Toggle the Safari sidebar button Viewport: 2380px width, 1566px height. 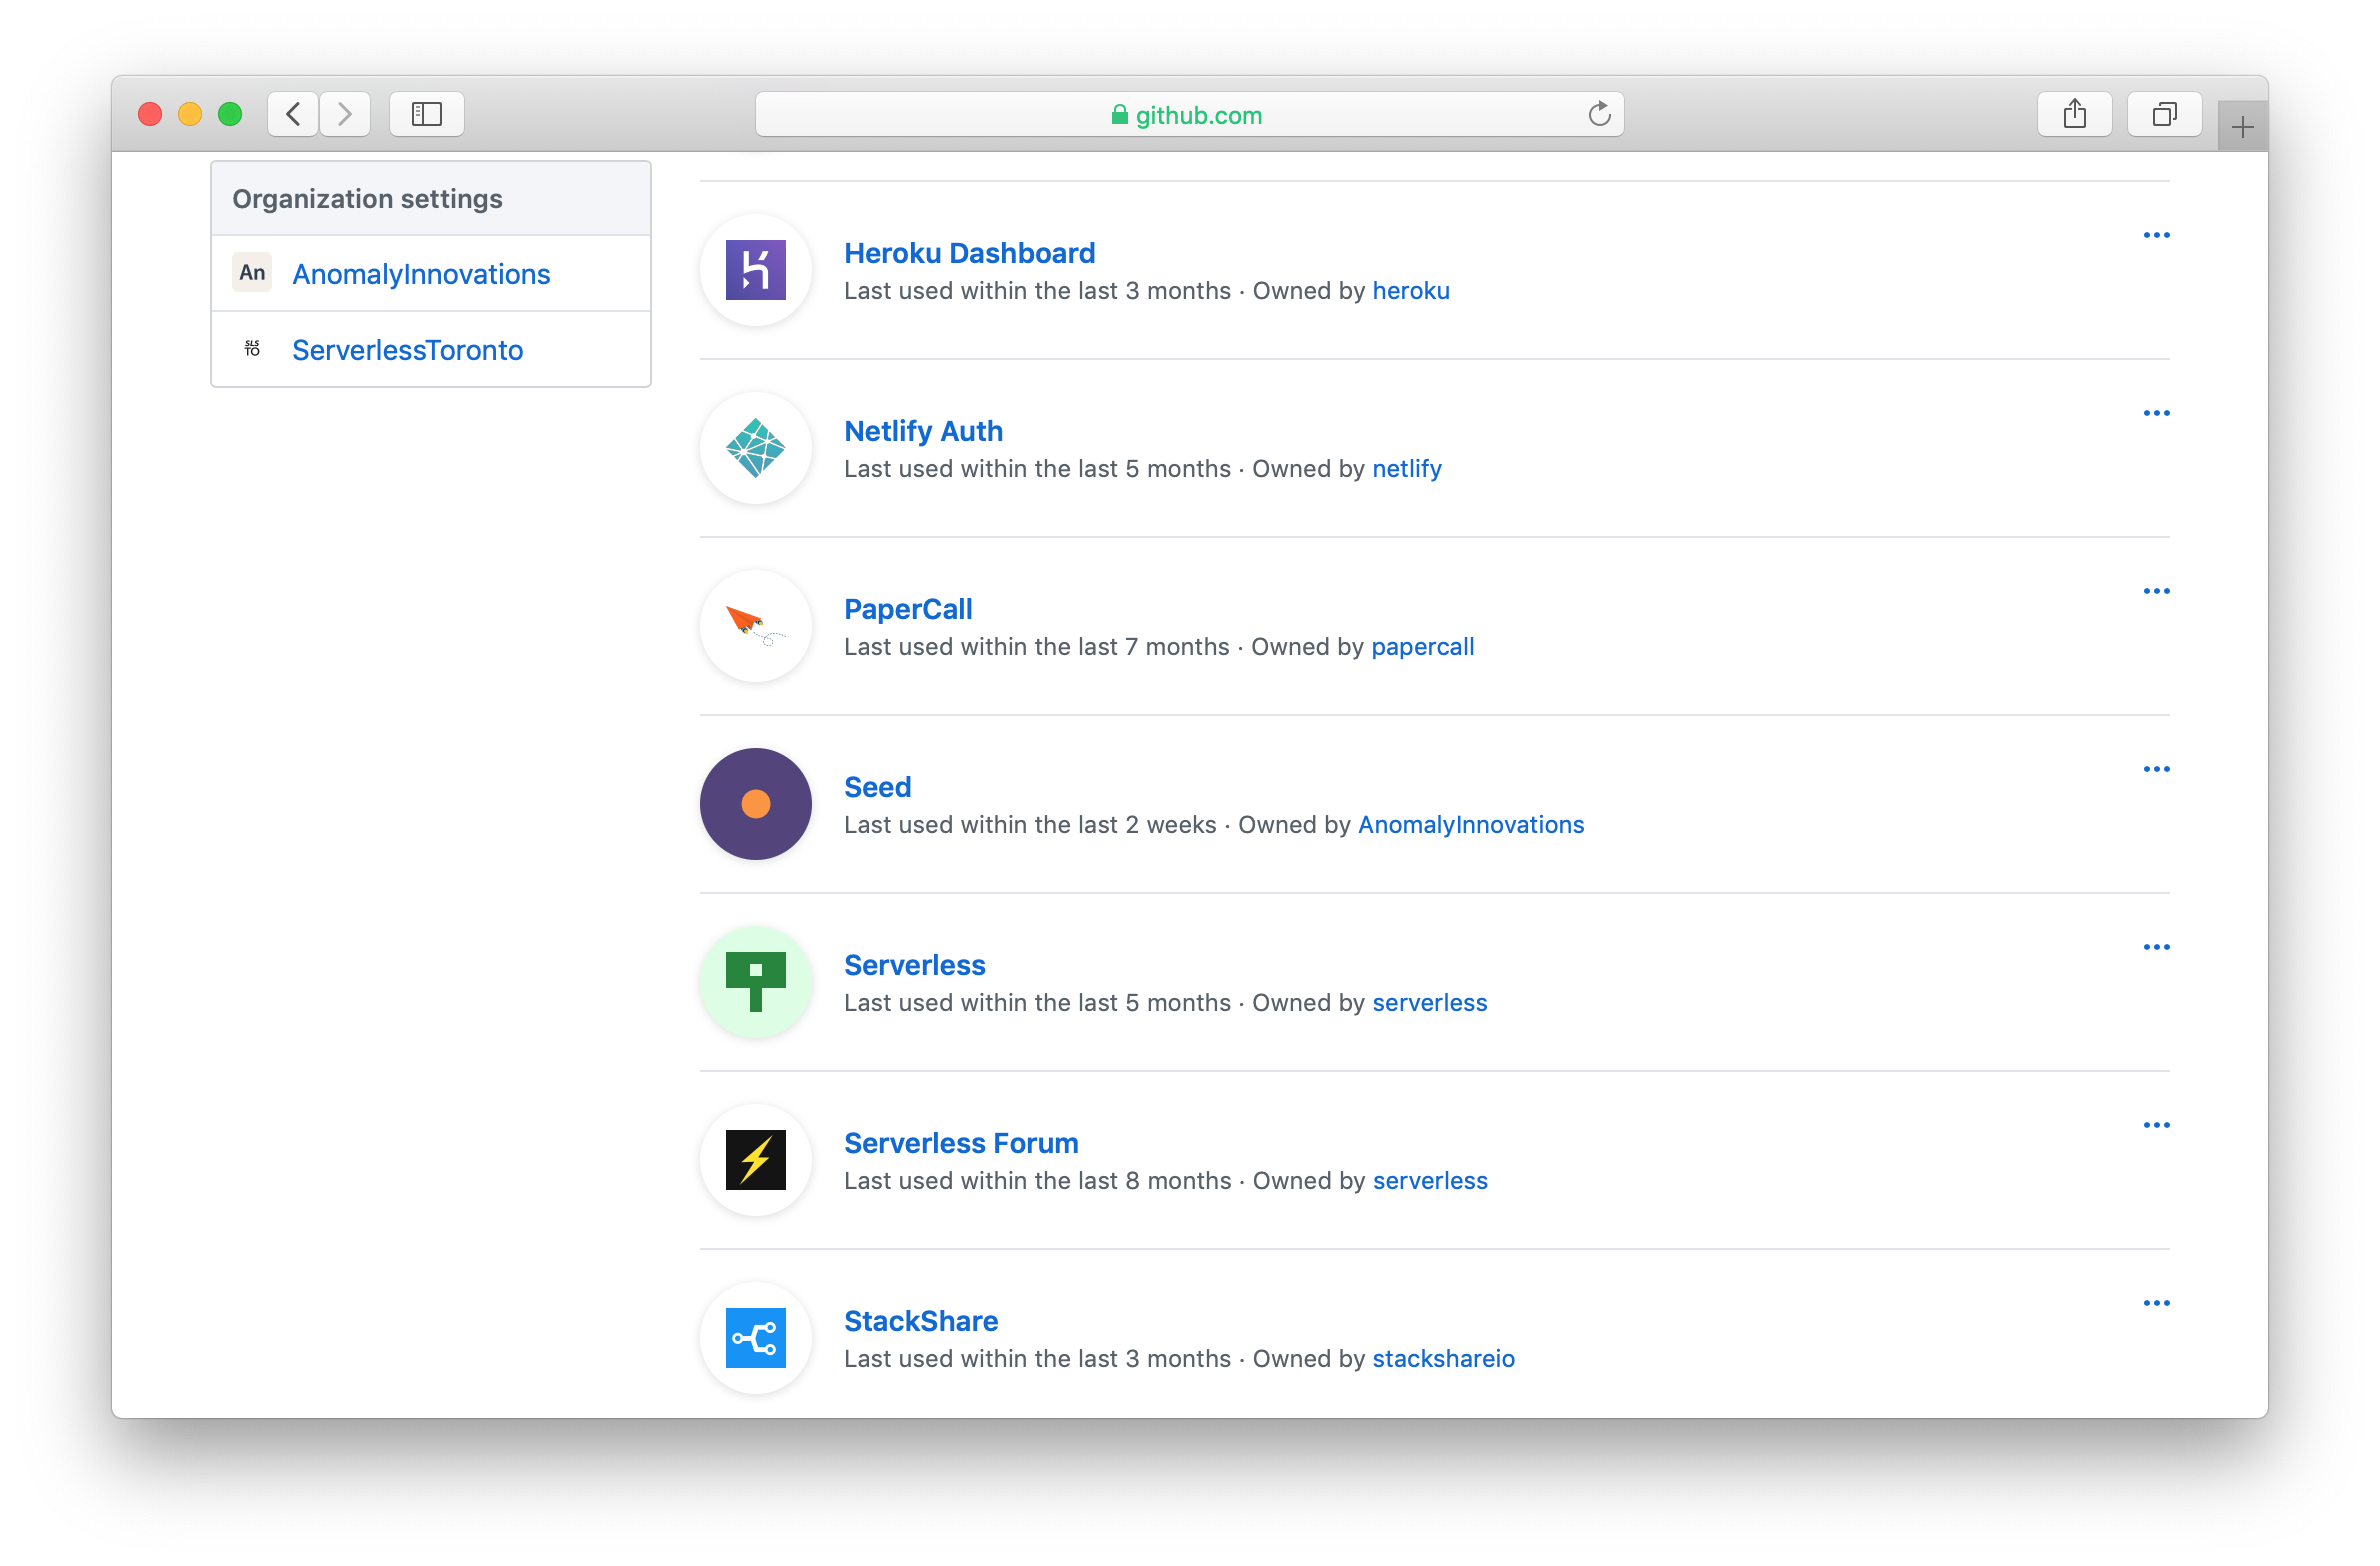coord(427,114)
